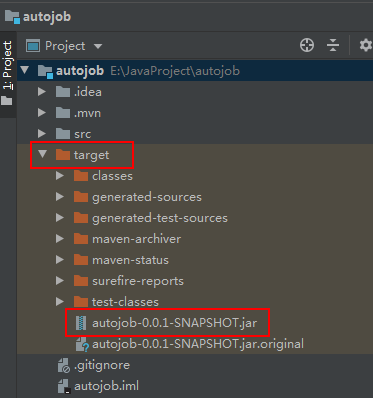This screenshot has height=398, width=373.
Task: Expand the classes folder arrow
Action: click(60, 176)
